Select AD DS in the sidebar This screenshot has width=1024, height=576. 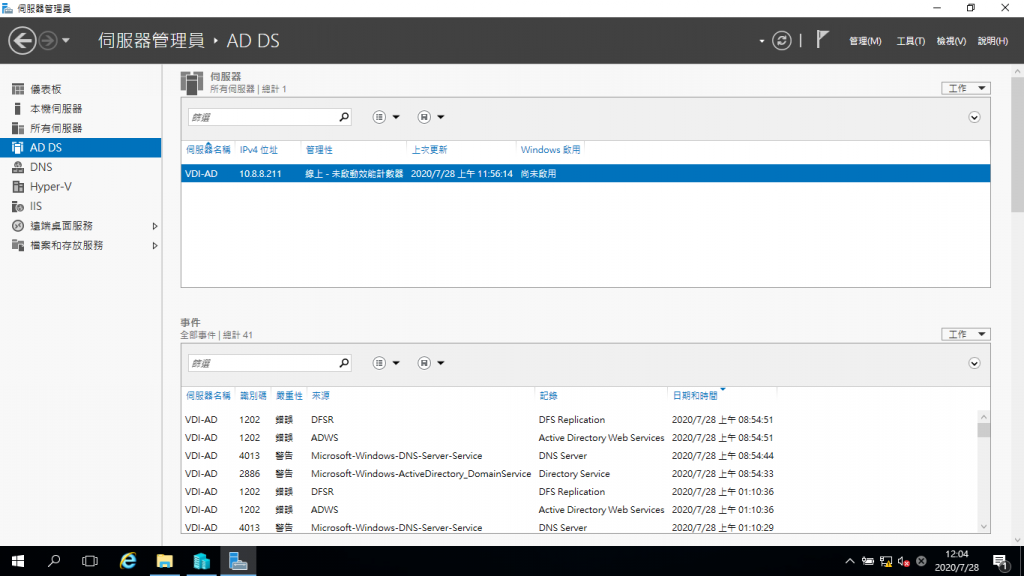pyautogui.click(x=80, y=148)
